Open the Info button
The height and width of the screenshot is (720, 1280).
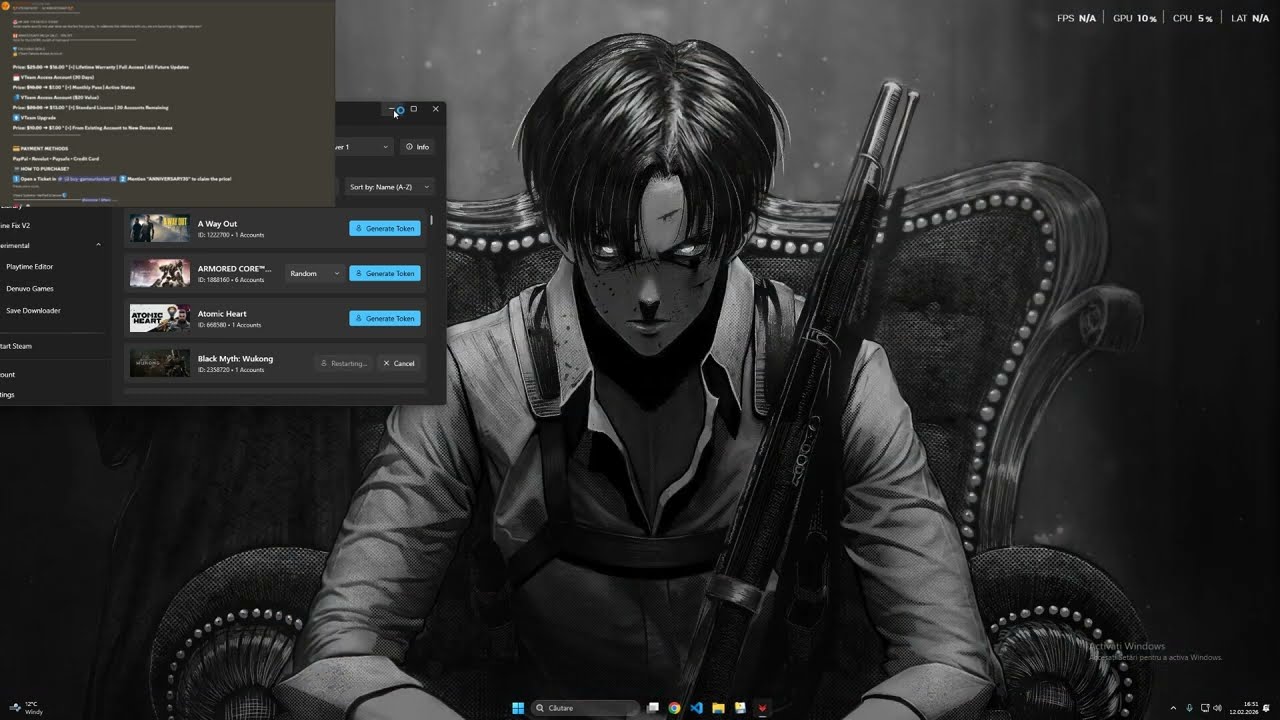point(418,147)
